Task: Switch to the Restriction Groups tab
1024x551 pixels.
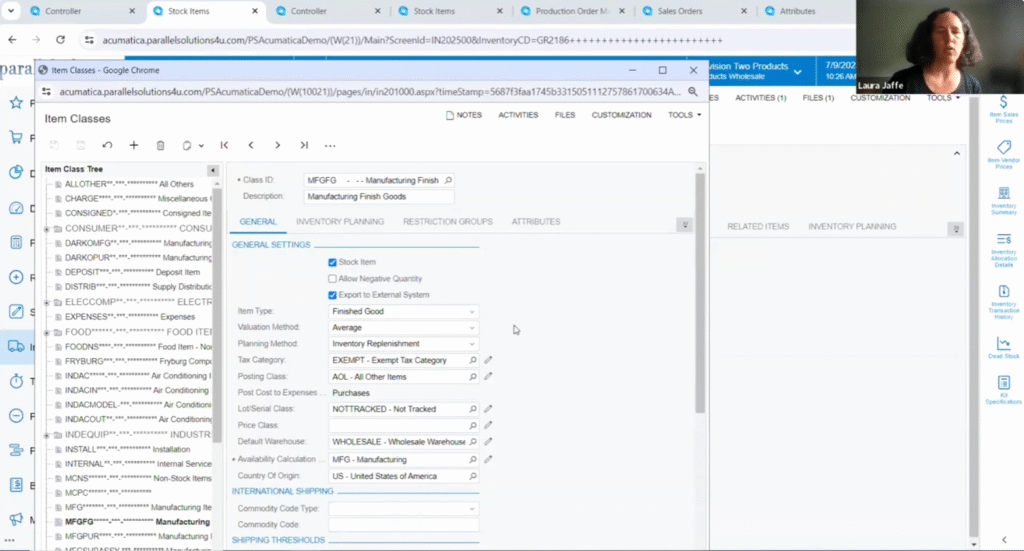Action: pyautogui.click(x=447, y=222)
